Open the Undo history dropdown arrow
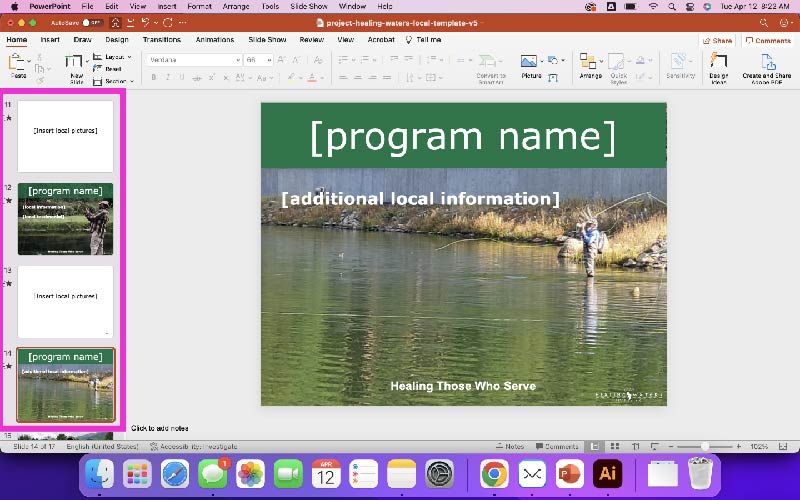Image resolution: width=800 pixels, height=500 pixels. (x=156, y=22)
